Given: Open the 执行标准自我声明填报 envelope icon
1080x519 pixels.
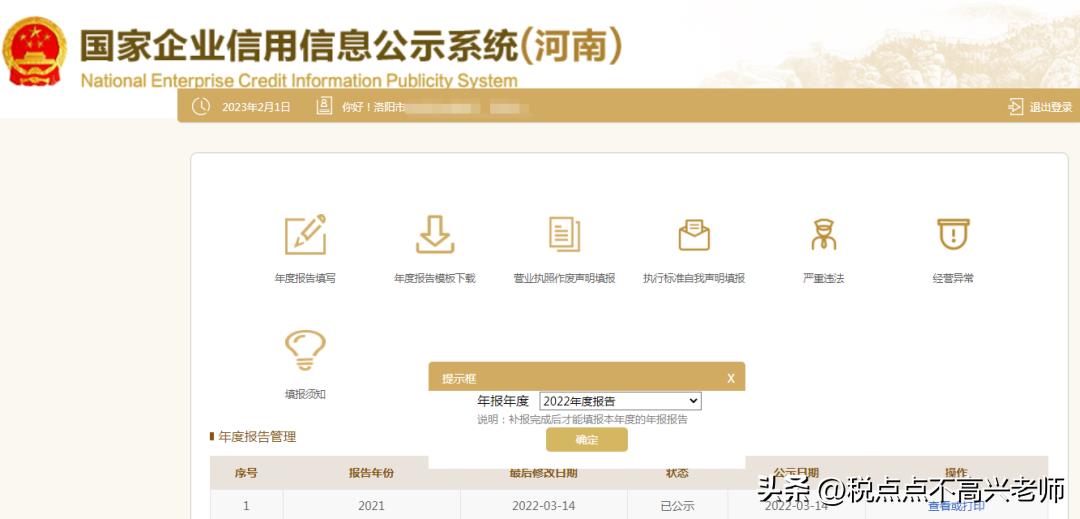Looking at the screenshot, I should [x=694, y=235].
